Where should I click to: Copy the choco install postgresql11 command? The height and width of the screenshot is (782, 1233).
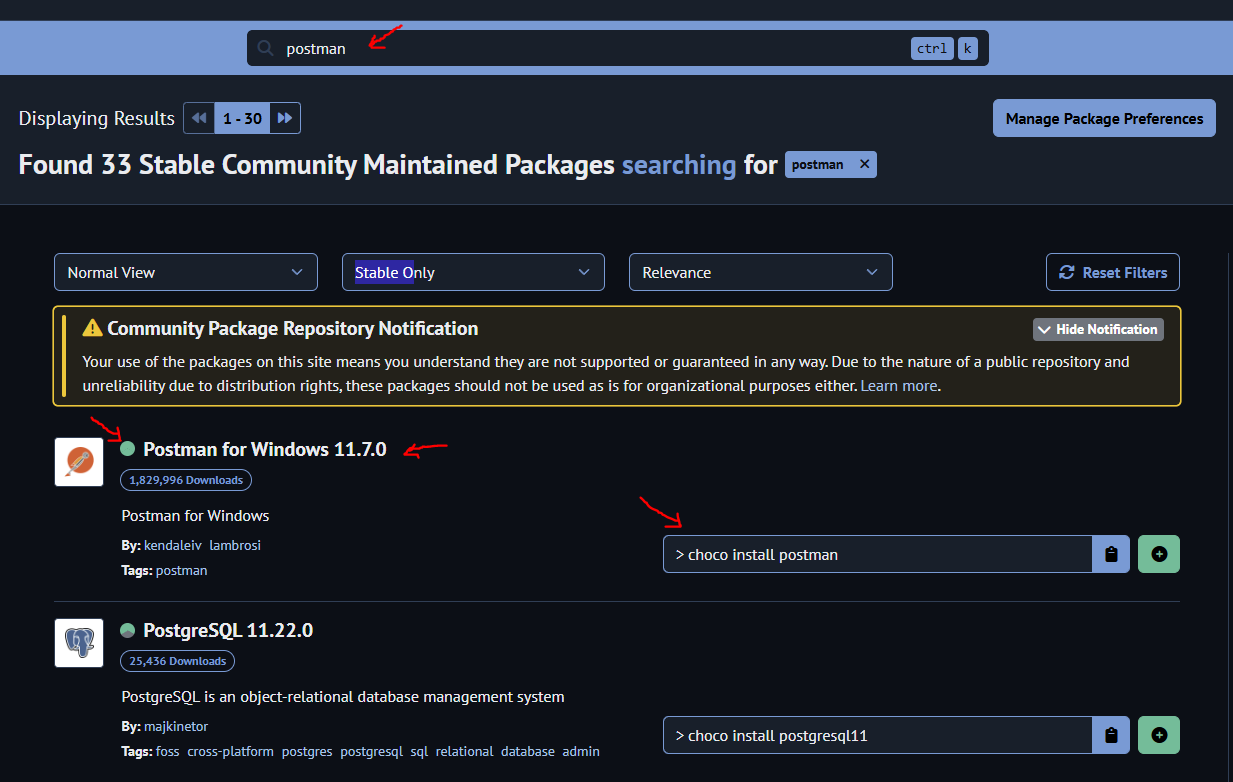[1110, 735]
